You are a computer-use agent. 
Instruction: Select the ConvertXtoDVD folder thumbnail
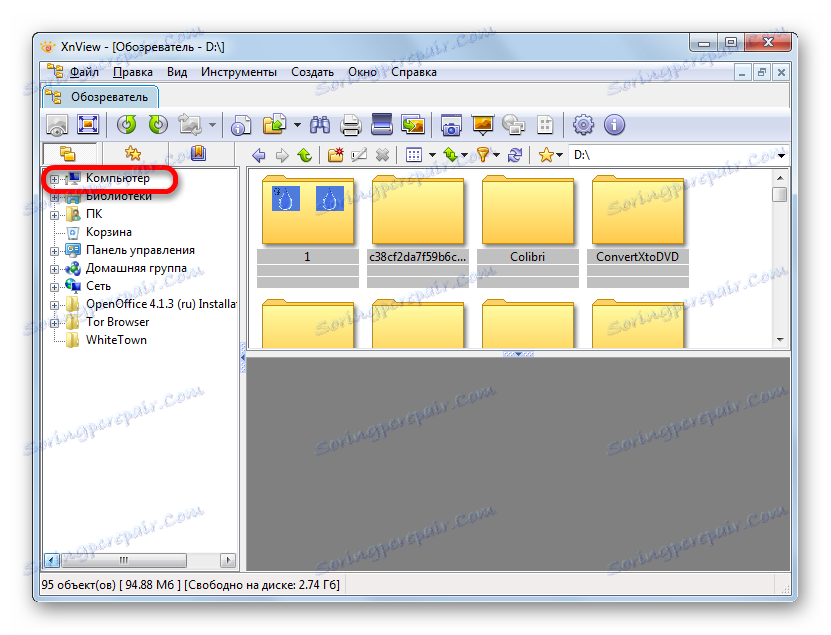638,231
